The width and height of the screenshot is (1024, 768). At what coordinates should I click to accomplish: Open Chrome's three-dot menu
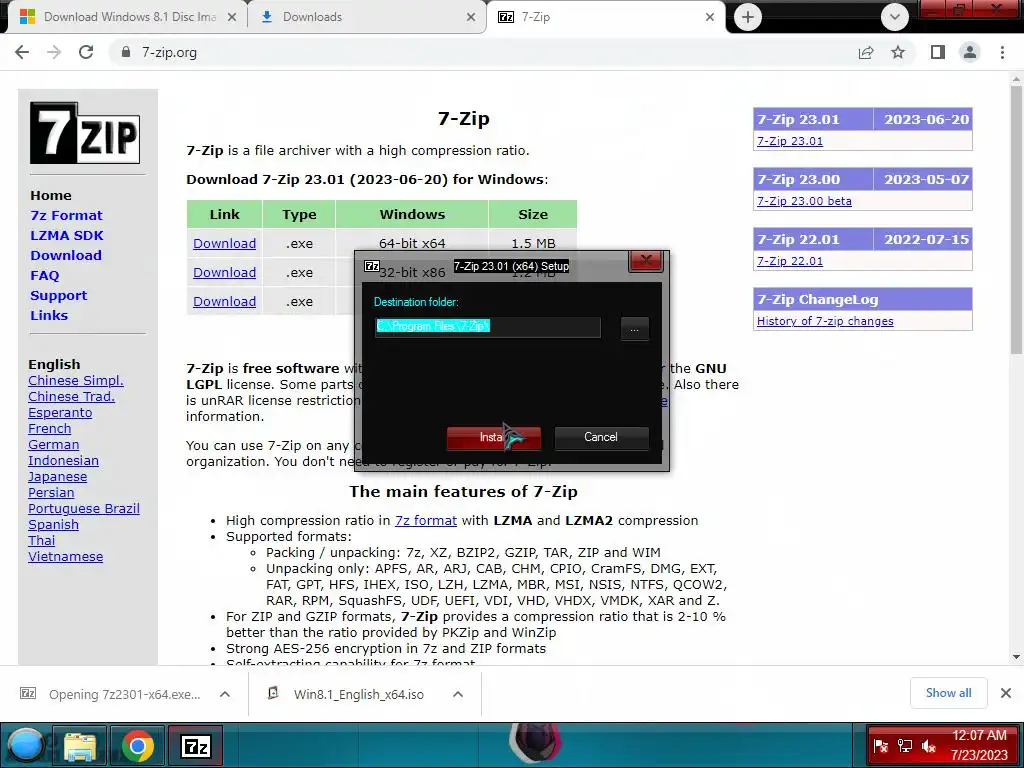(x=1002, y=52)
